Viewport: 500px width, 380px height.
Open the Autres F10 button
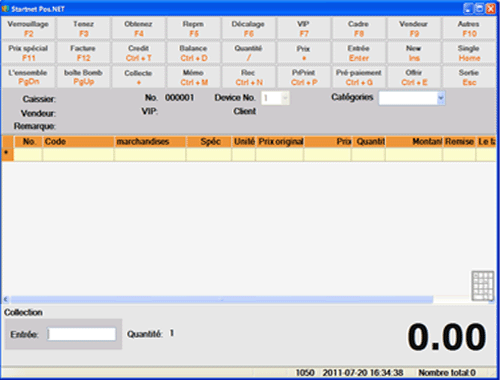click(469, 28)
